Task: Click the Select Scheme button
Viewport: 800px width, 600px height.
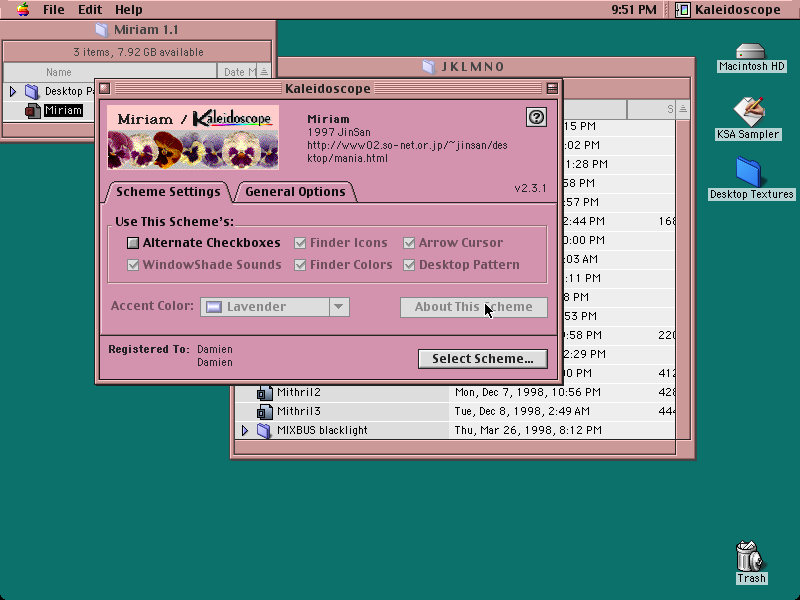Action: click(483, 359)
